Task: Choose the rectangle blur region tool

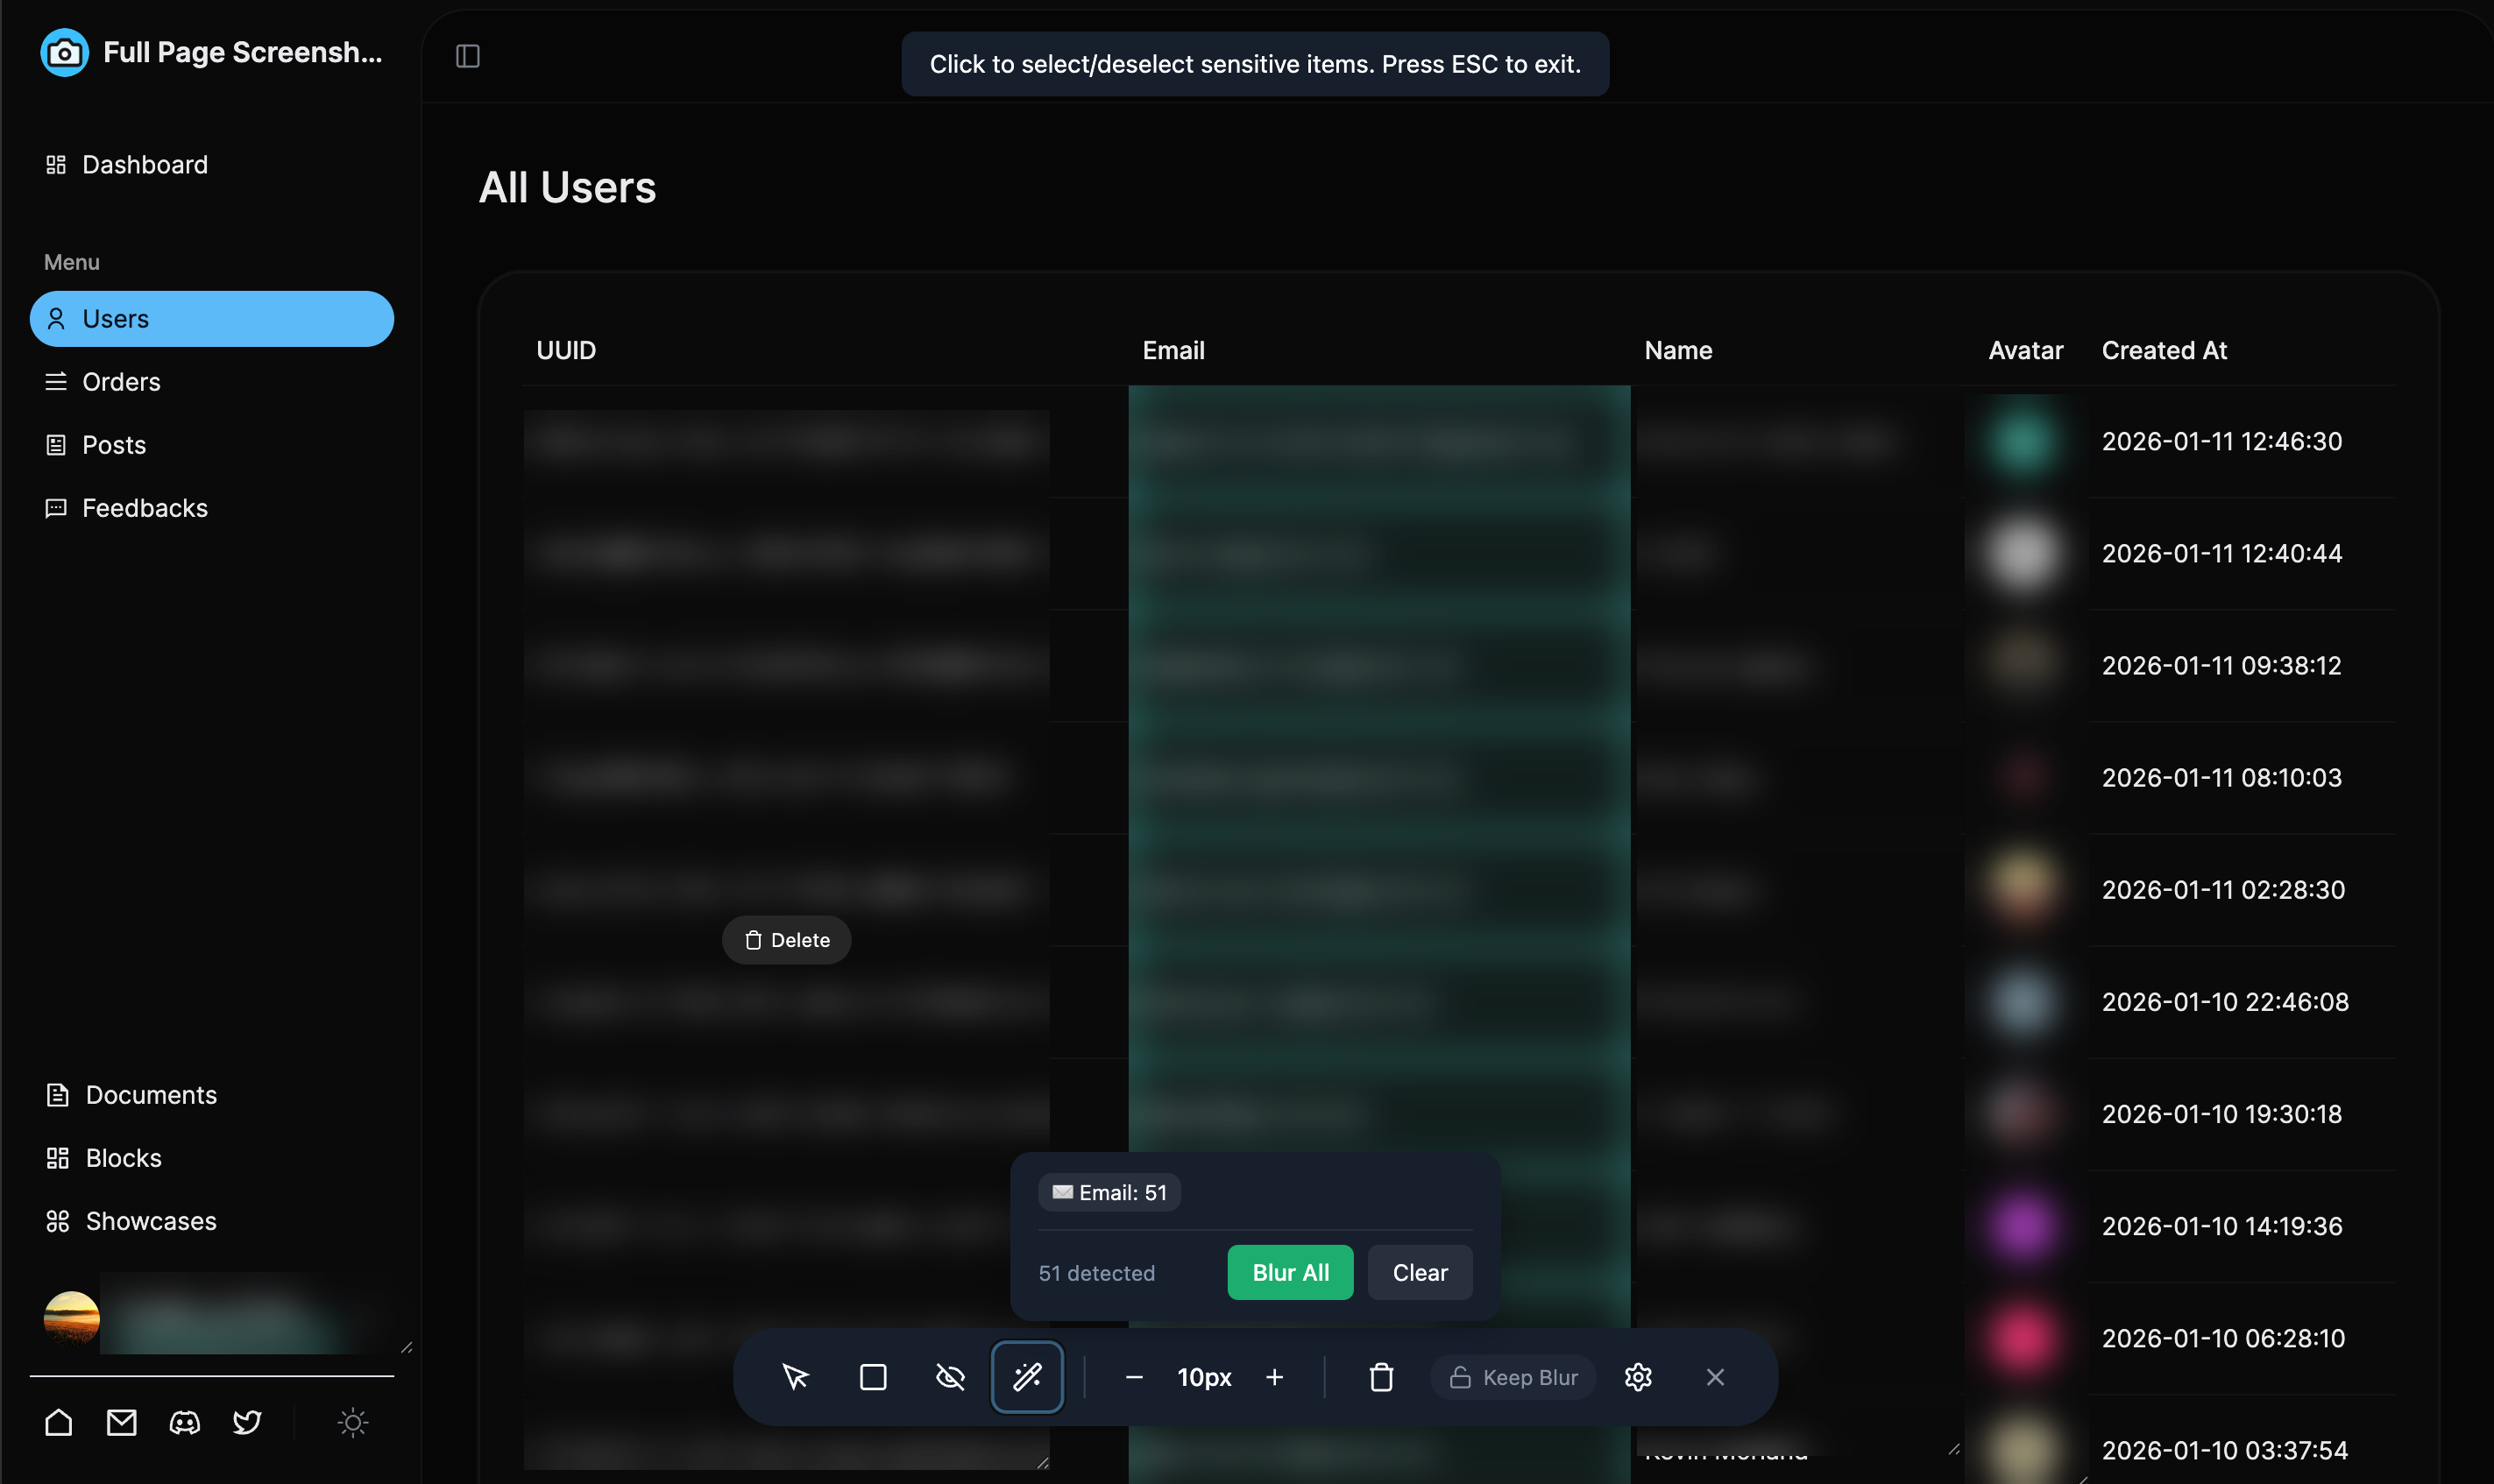Action: tap(873, 1376)
